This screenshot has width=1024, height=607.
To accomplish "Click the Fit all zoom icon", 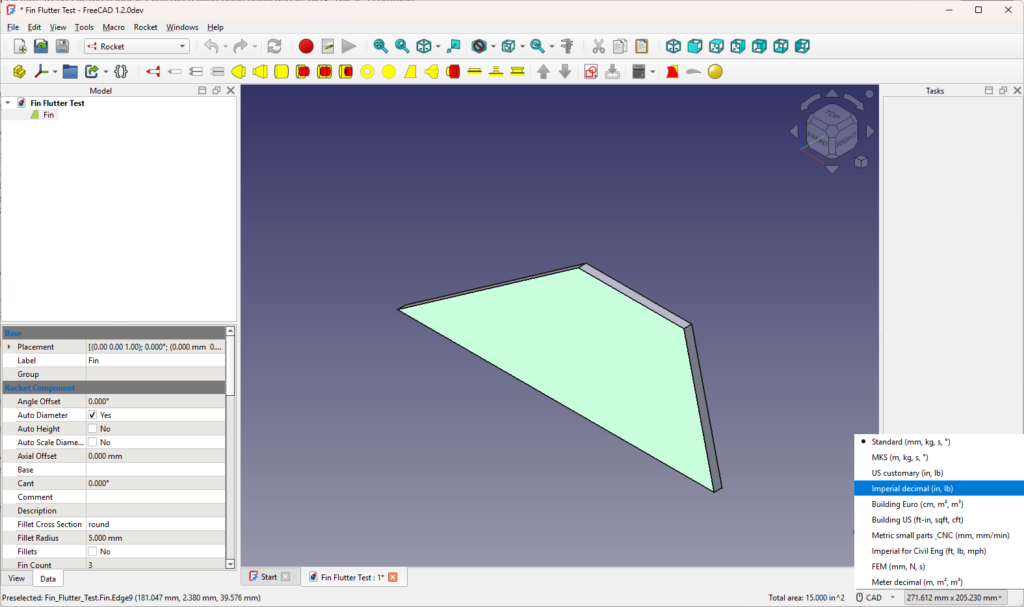I will click(x=380, y=46).
